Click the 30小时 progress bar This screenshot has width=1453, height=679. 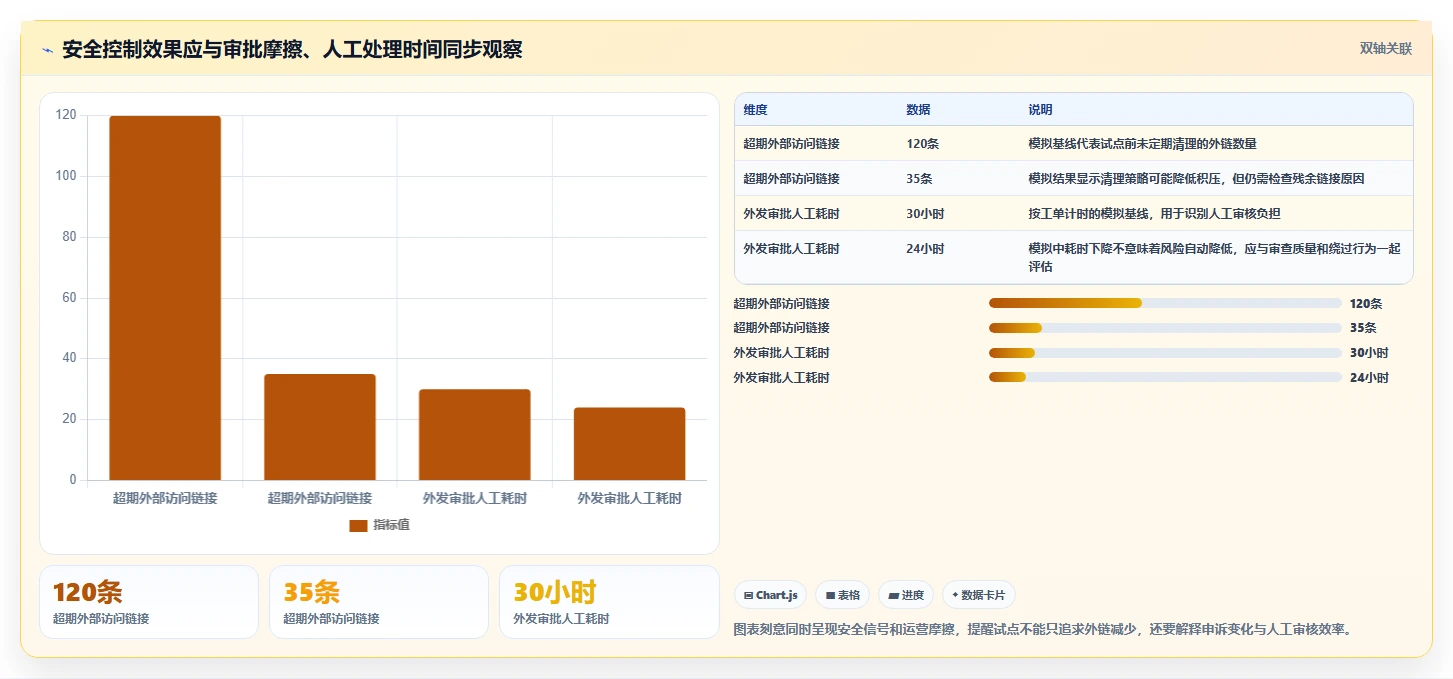1165,352
